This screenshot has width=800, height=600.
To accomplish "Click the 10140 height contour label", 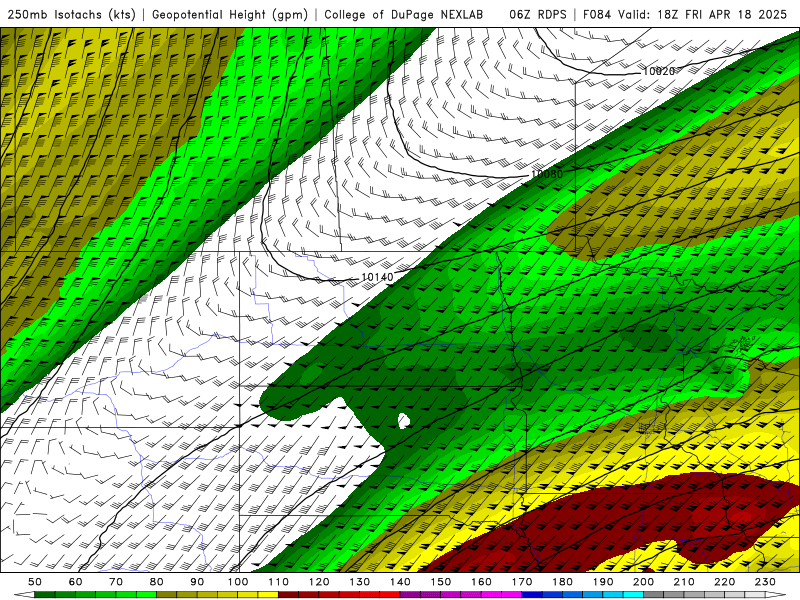I will click(377, 277).
